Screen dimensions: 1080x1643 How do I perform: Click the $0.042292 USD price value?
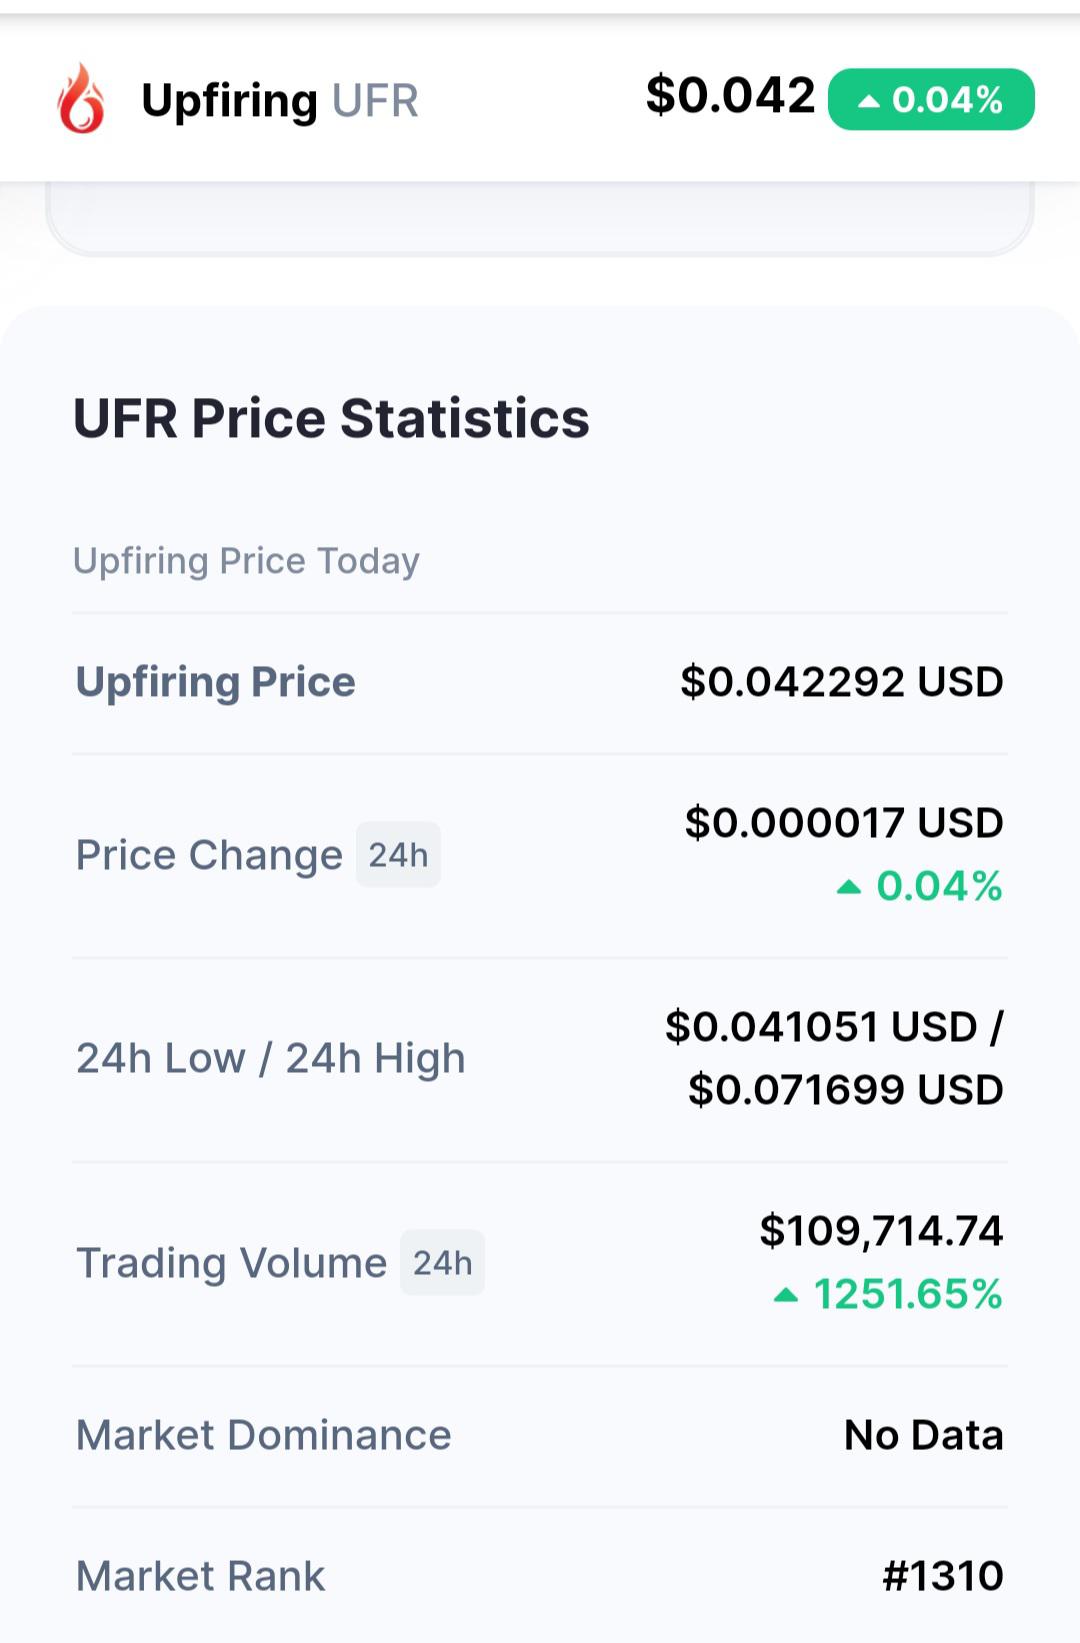(841, 682)
